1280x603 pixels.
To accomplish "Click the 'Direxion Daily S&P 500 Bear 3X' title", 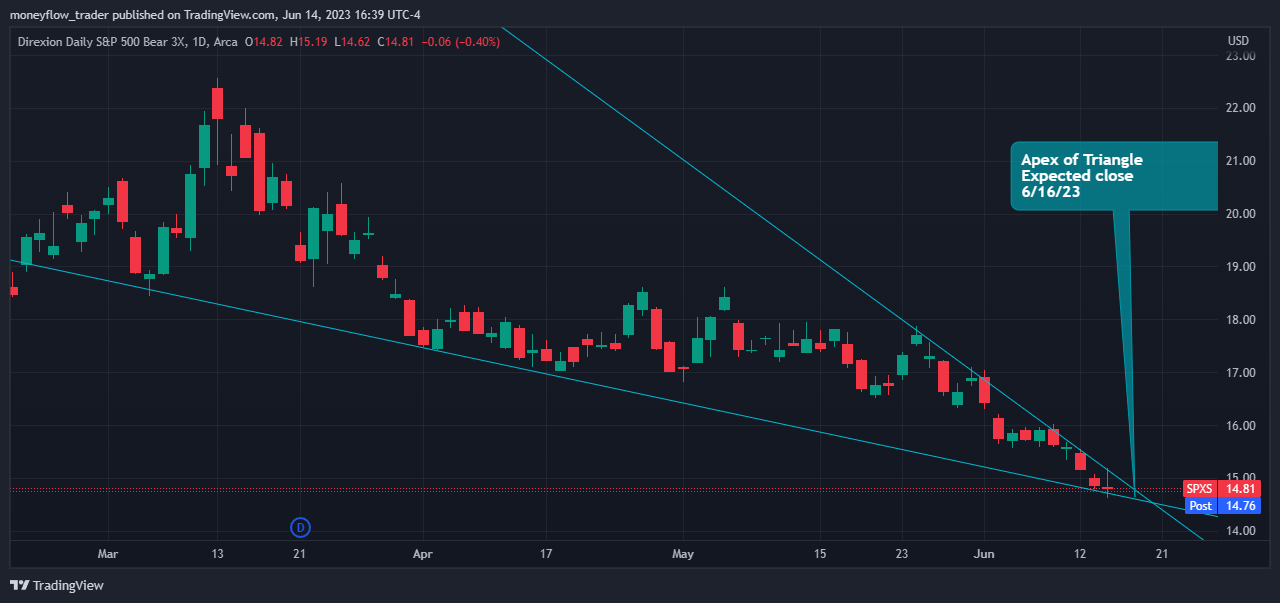I will (101, 41).
